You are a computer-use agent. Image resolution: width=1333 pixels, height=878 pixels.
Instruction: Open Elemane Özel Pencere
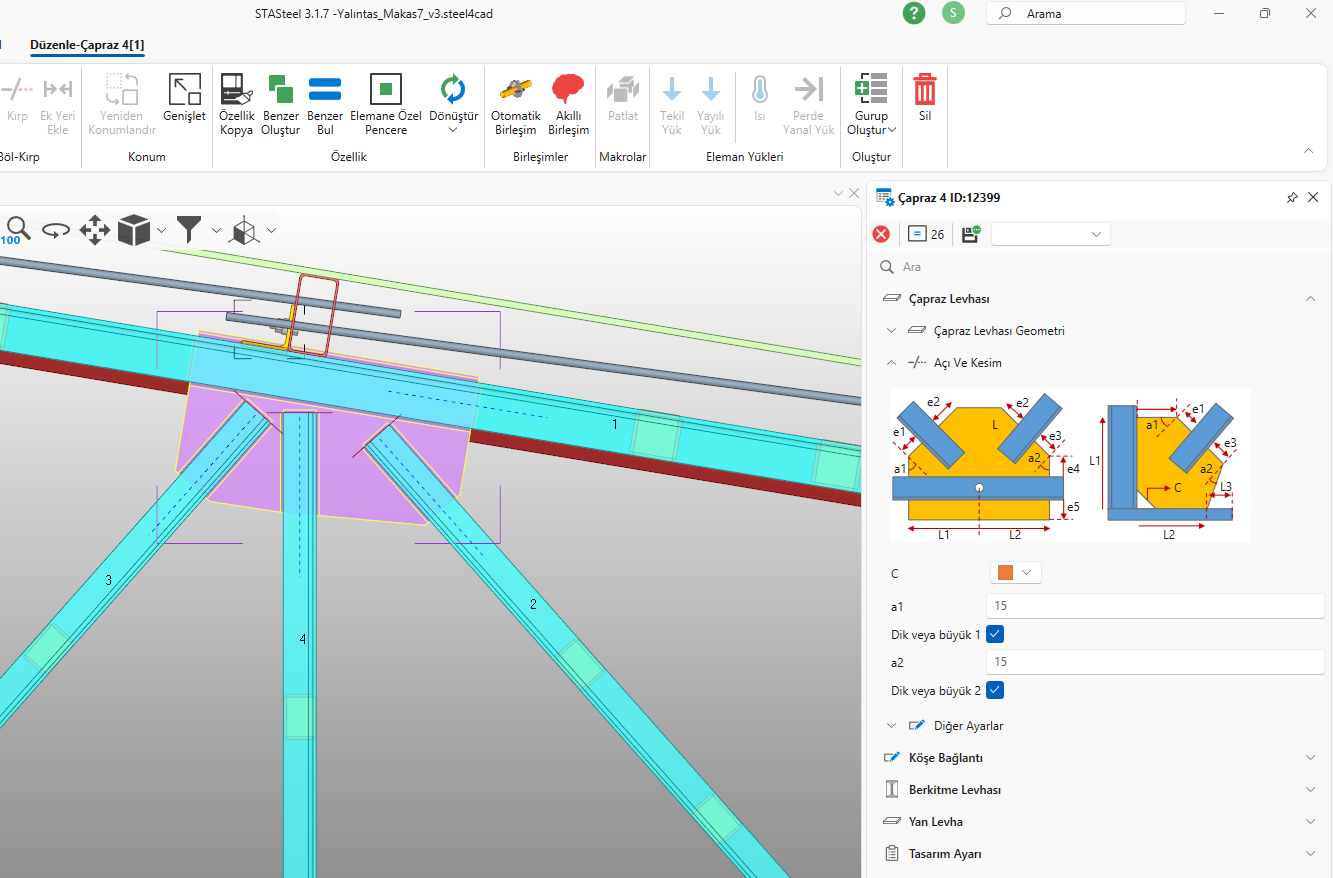pos(385,90)
